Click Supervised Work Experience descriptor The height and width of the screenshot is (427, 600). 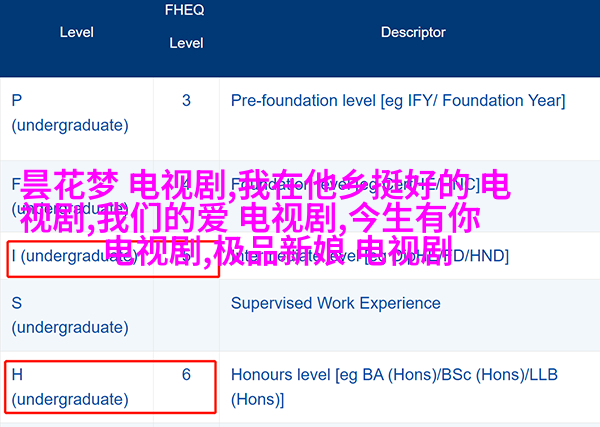[x=336, y=303]
